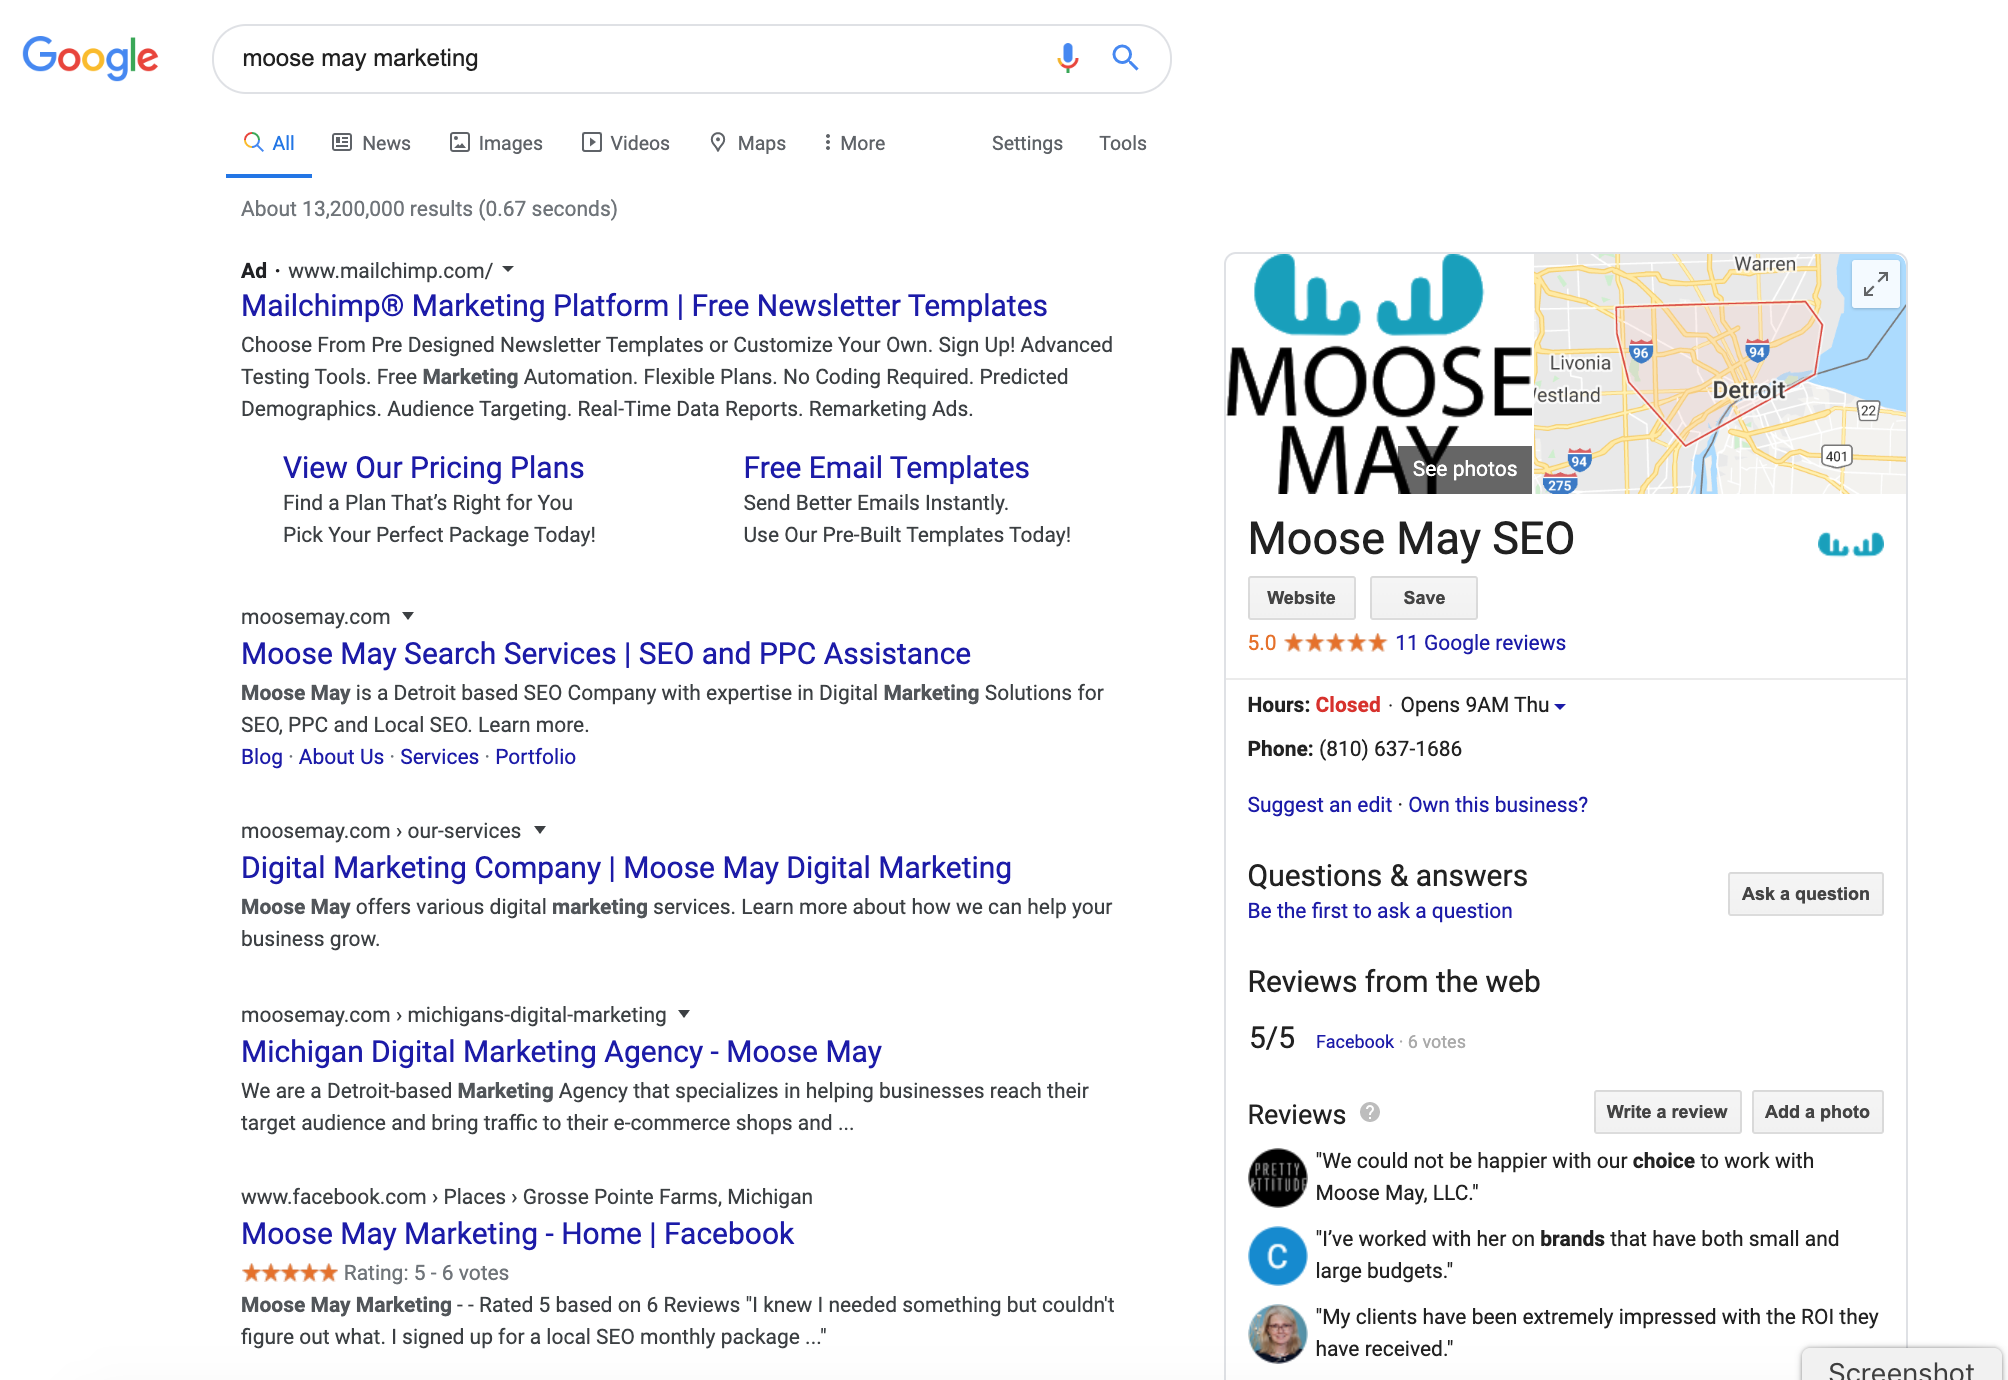Open the Mailchimp Marketing Platform ad link
2008x1380 pixels.
(x=644, y=306)
